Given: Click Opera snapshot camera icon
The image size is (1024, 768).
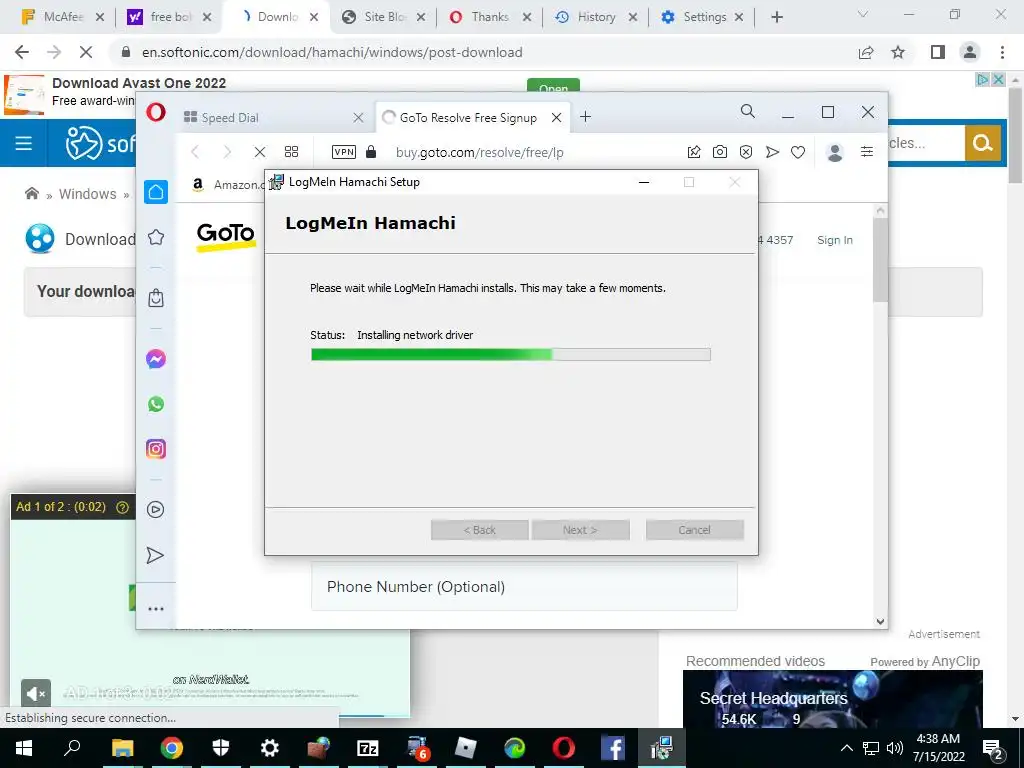Looking at the screenshot, I should click(720, 152).
